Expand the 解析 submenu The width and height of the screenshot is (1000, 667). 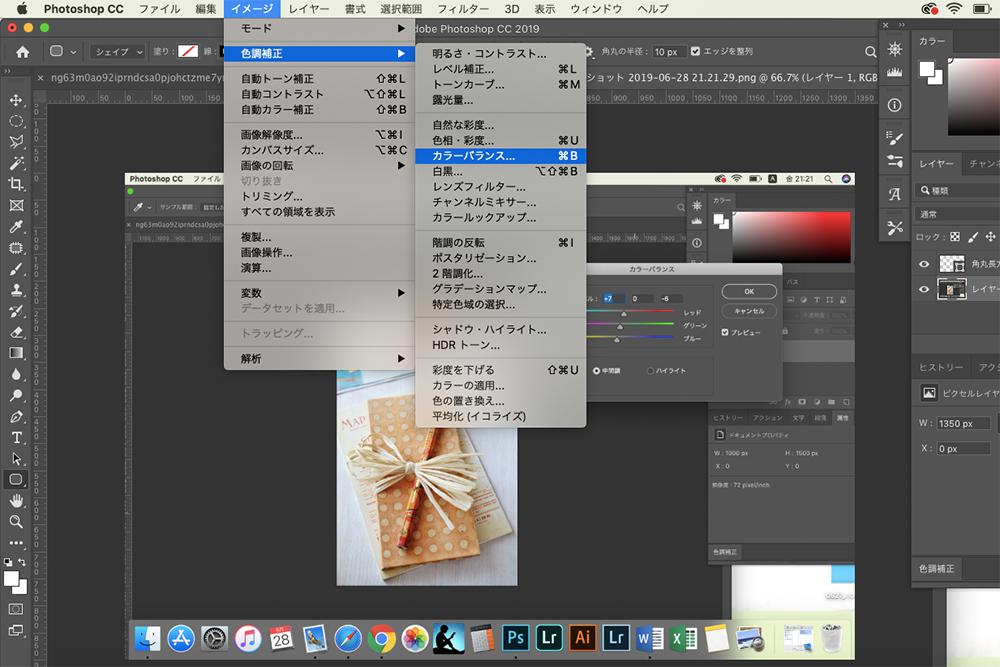point(319,359)
